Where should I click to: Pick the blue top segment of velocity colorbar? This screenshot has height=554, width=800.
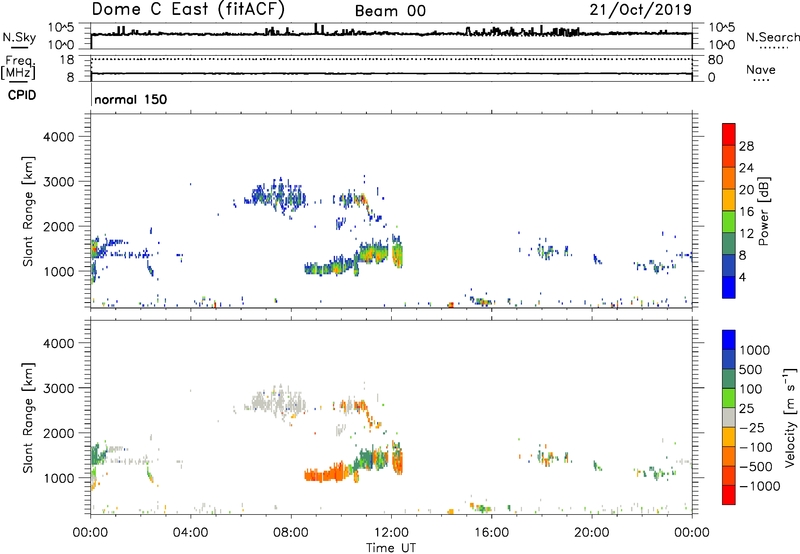[729, 340]
